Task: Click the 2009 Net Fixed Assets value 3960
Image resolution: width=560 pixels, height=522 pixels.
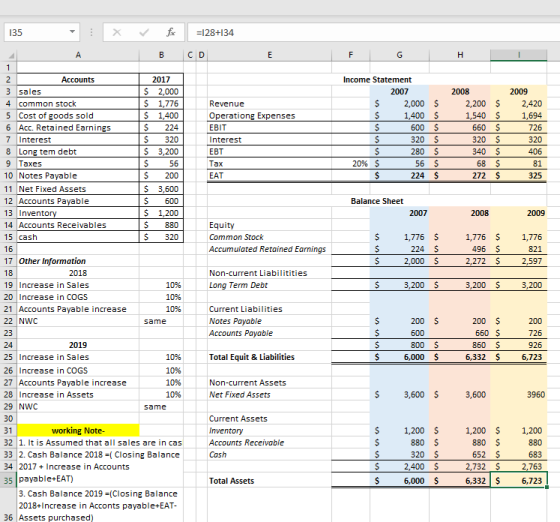Action: (x=519, y=395)
